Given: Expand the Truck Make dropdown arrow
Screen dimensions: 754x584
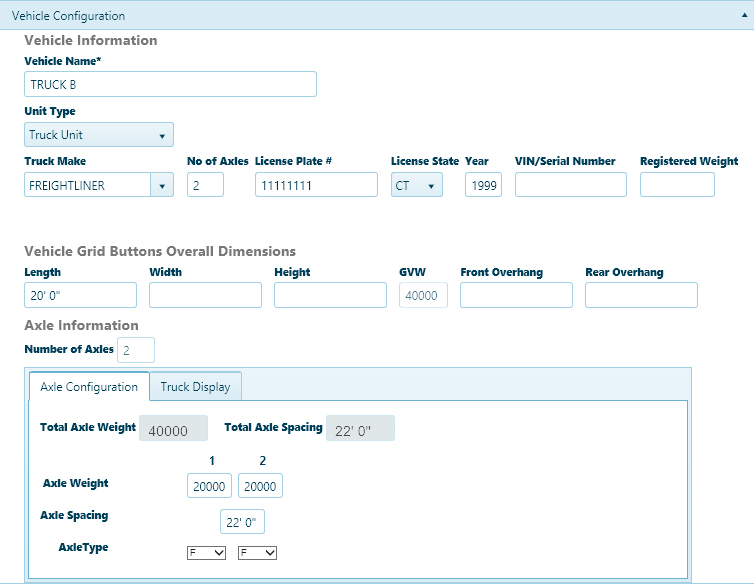Looking at the screenshot, I should point(161,185).
